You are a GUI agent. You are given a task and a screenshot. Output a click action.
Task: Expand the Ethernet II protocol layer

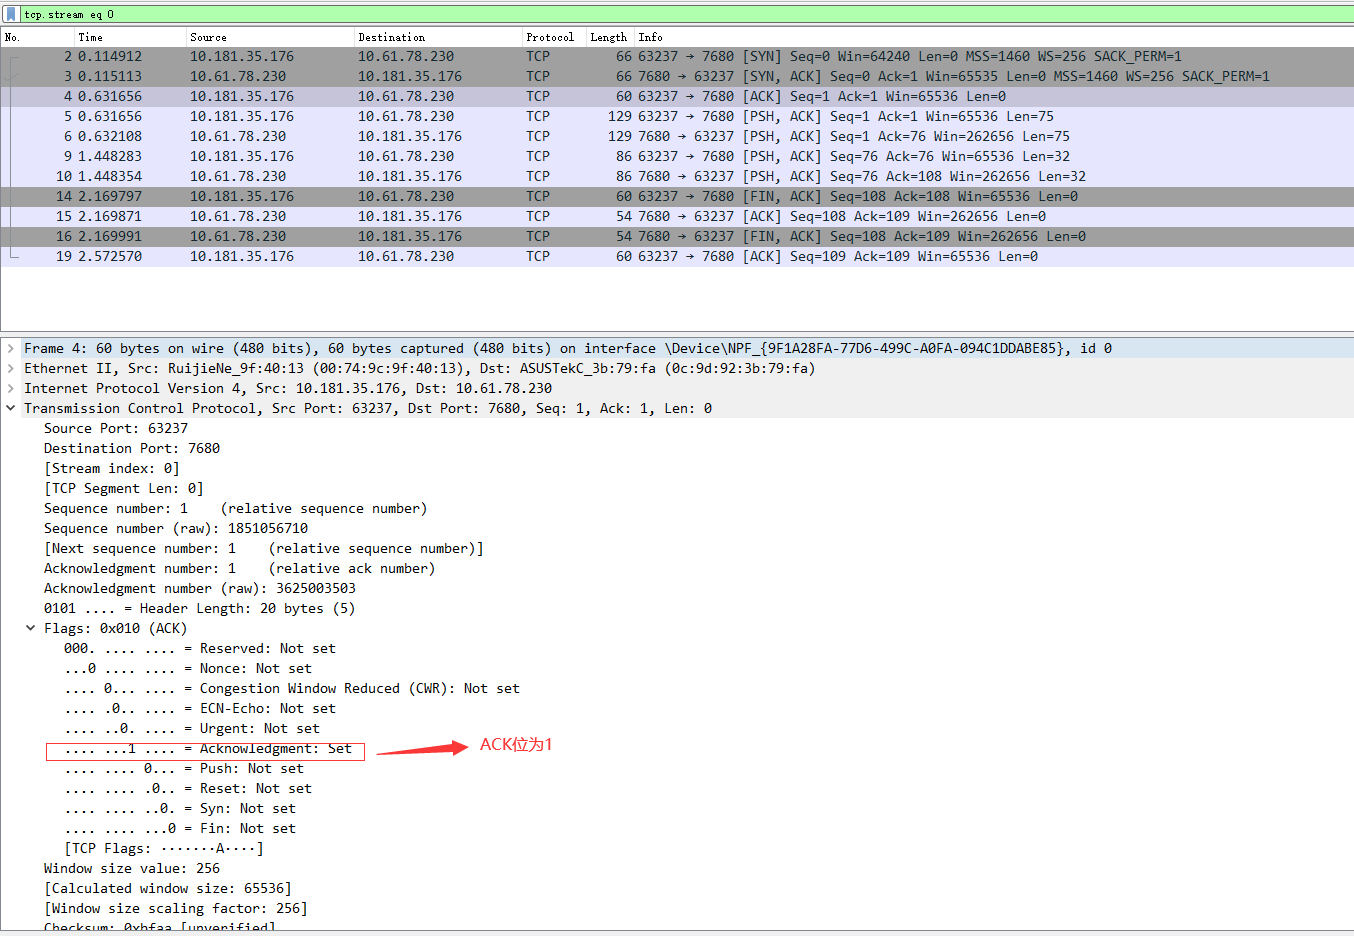point(10,368)
